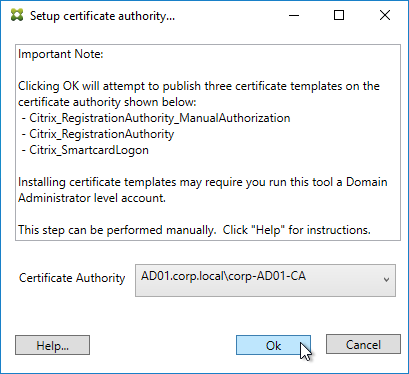Click the "Installing certificate templates" sentence start
The image size is (409, 374).
97,182
